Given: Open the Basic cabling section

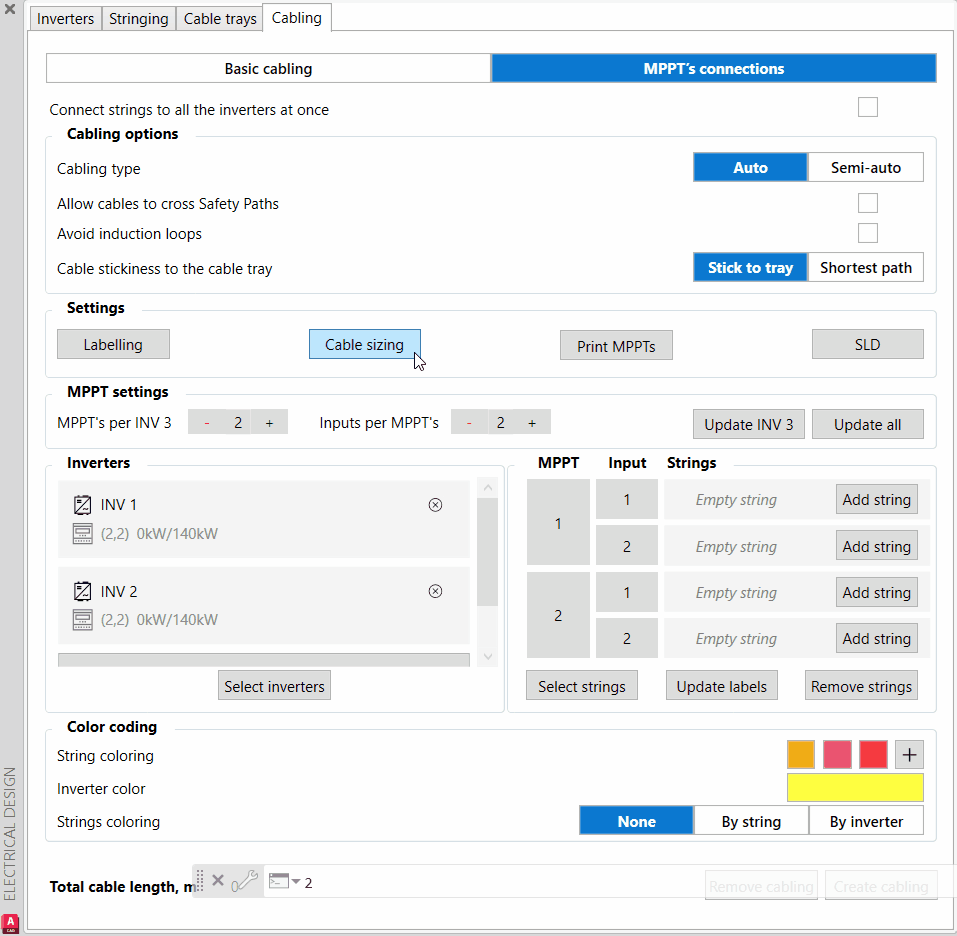Looking at the screenshot, I should pos(268,69).
